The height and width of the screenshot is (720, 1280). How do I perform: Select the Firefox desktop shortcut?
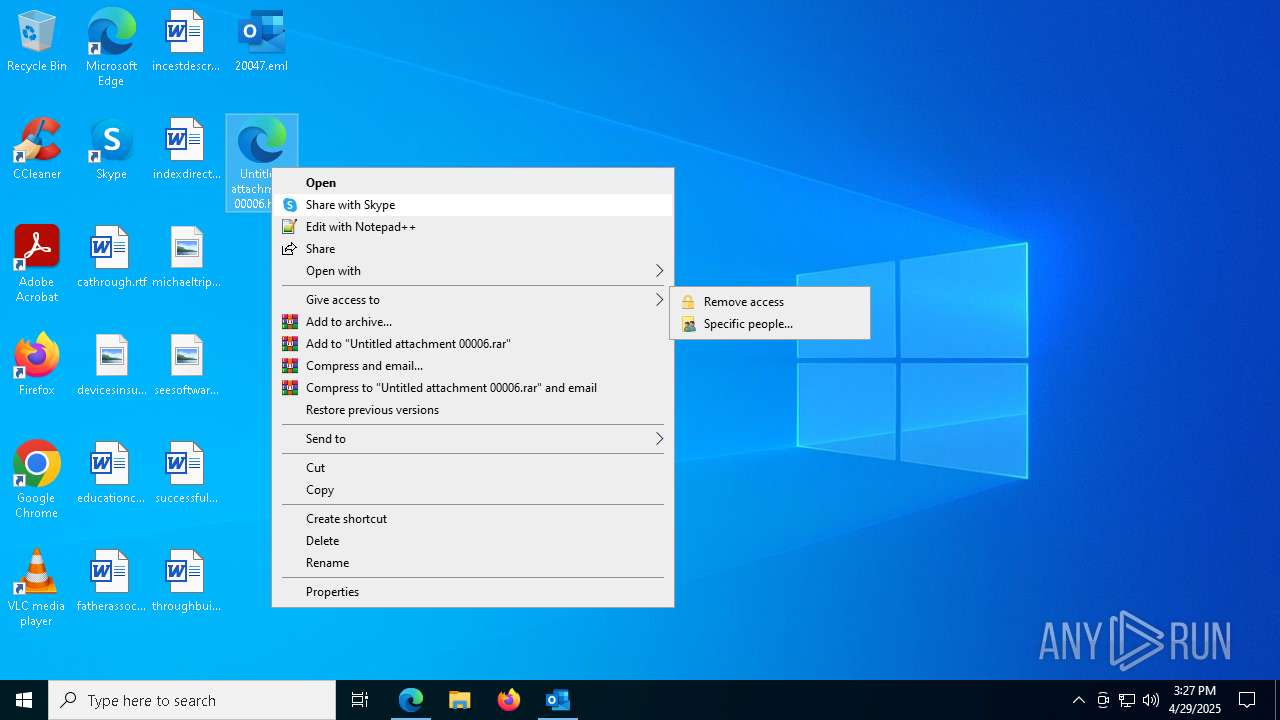[x=37, y=366]
